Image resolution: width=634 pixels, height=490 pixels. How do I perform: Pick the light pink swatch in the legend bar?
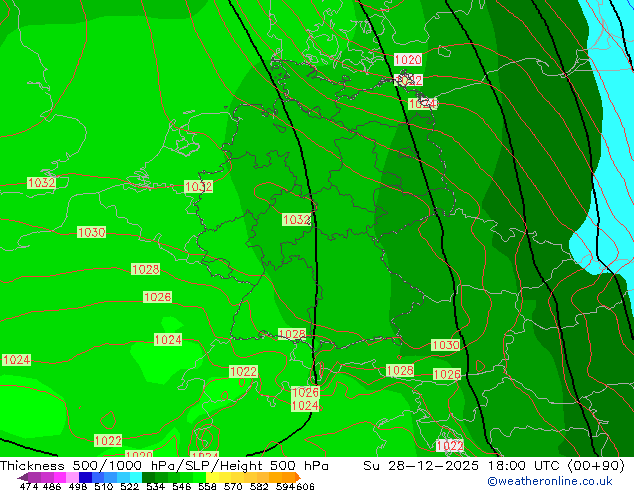tap(72, 477)
